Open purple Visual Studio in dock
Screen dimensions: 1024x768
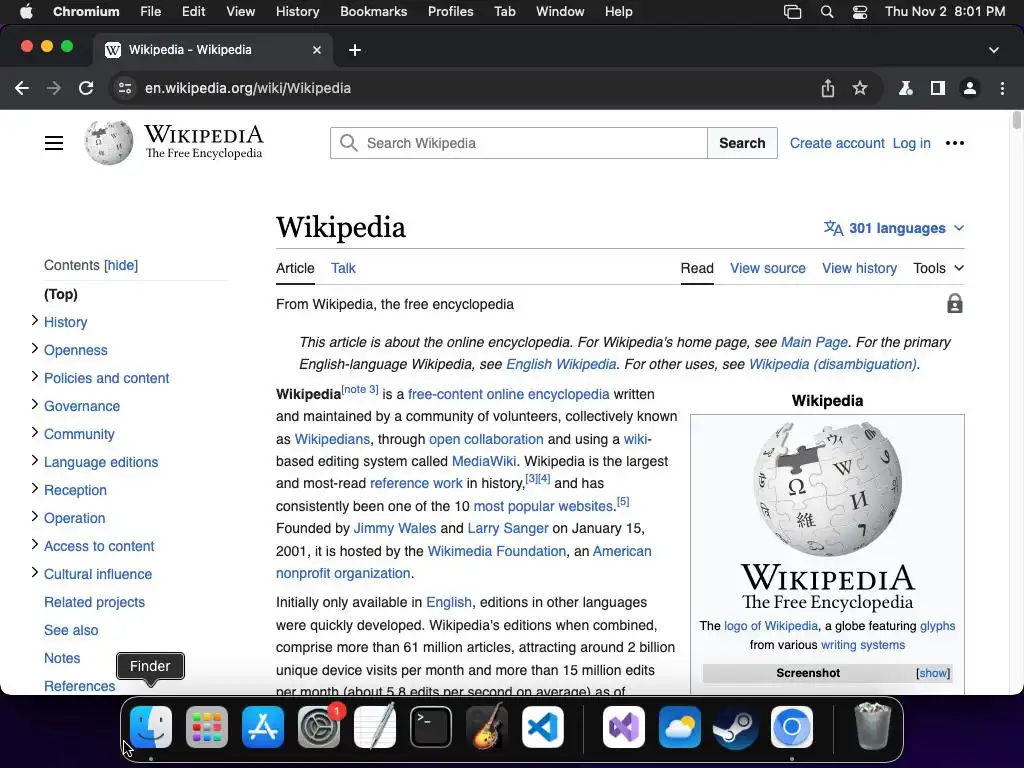[x=624, y=727]
